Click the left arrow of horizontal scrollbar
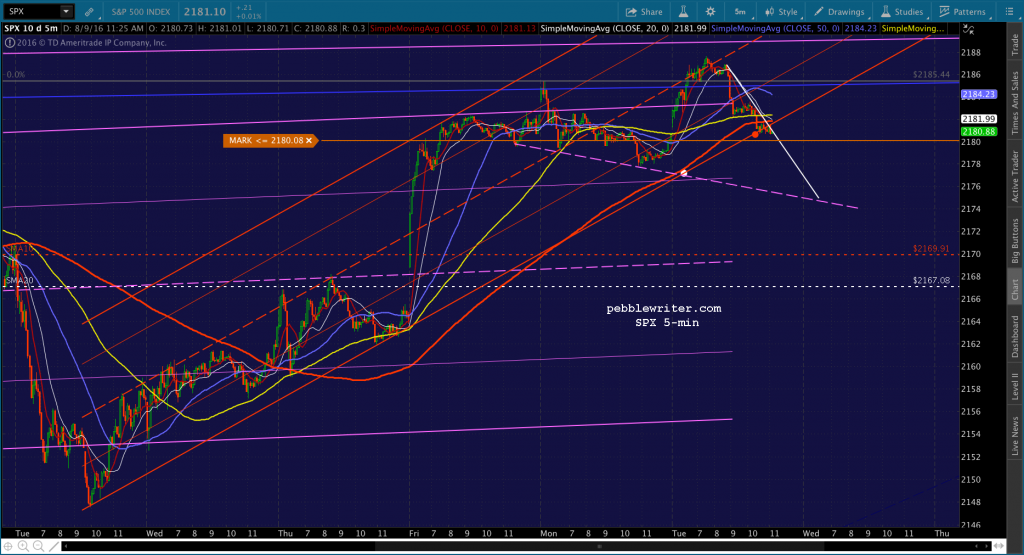 click(x=67, y=547)
